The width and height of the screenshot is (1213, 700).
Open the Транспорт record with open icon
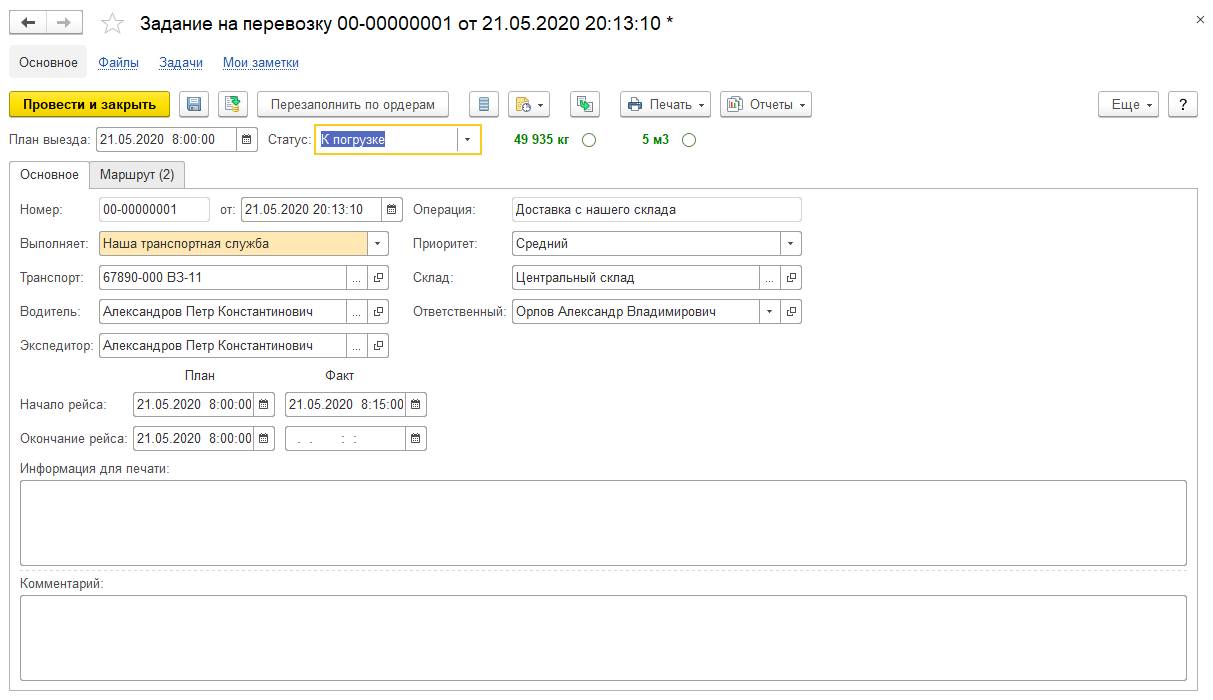click(x=378, y=278)
